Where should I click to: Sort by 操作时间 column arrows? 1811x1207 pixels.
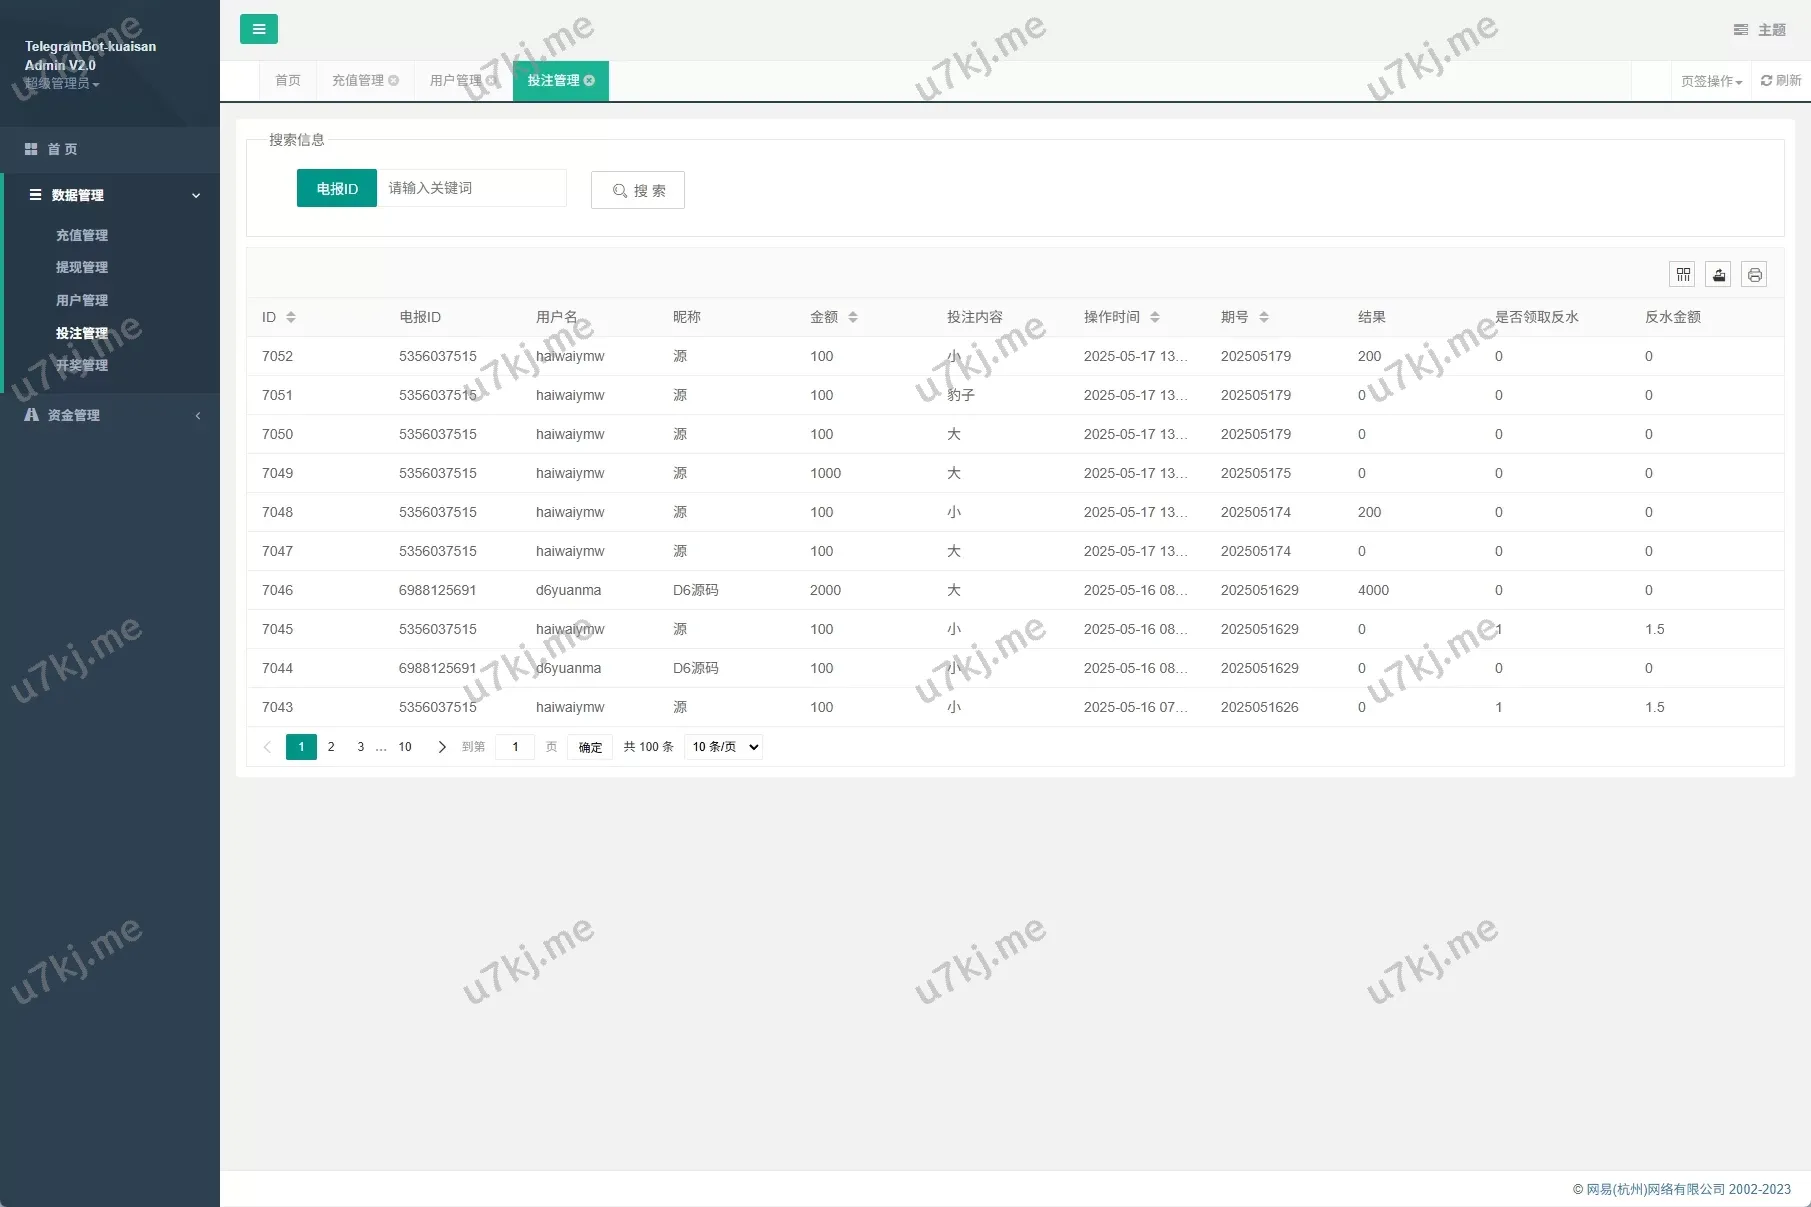(1155, 317)
